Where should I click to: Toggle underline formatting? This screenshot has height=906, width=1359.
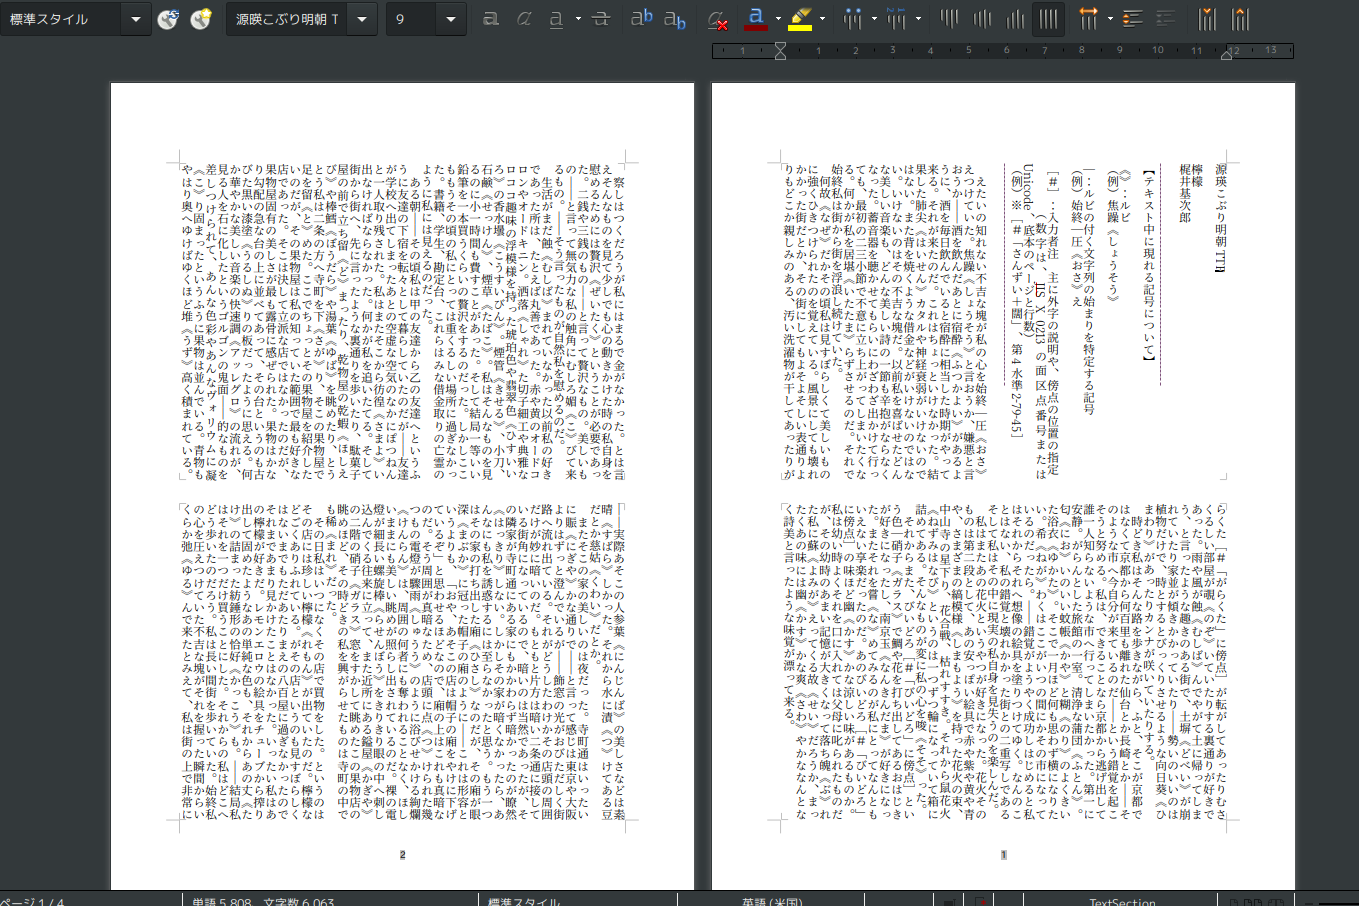(x=556, y=19)
